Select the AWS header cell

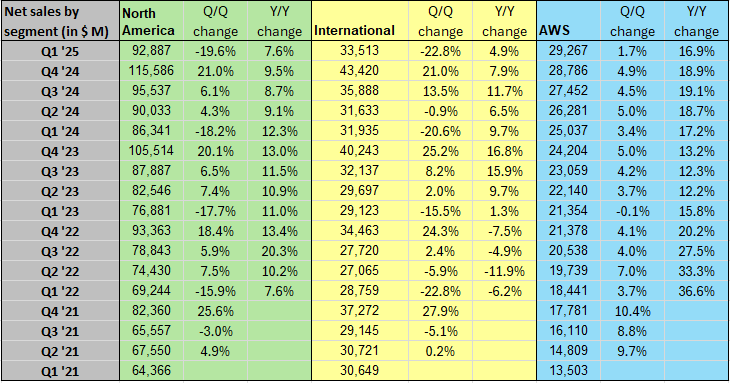coord(568,21)
